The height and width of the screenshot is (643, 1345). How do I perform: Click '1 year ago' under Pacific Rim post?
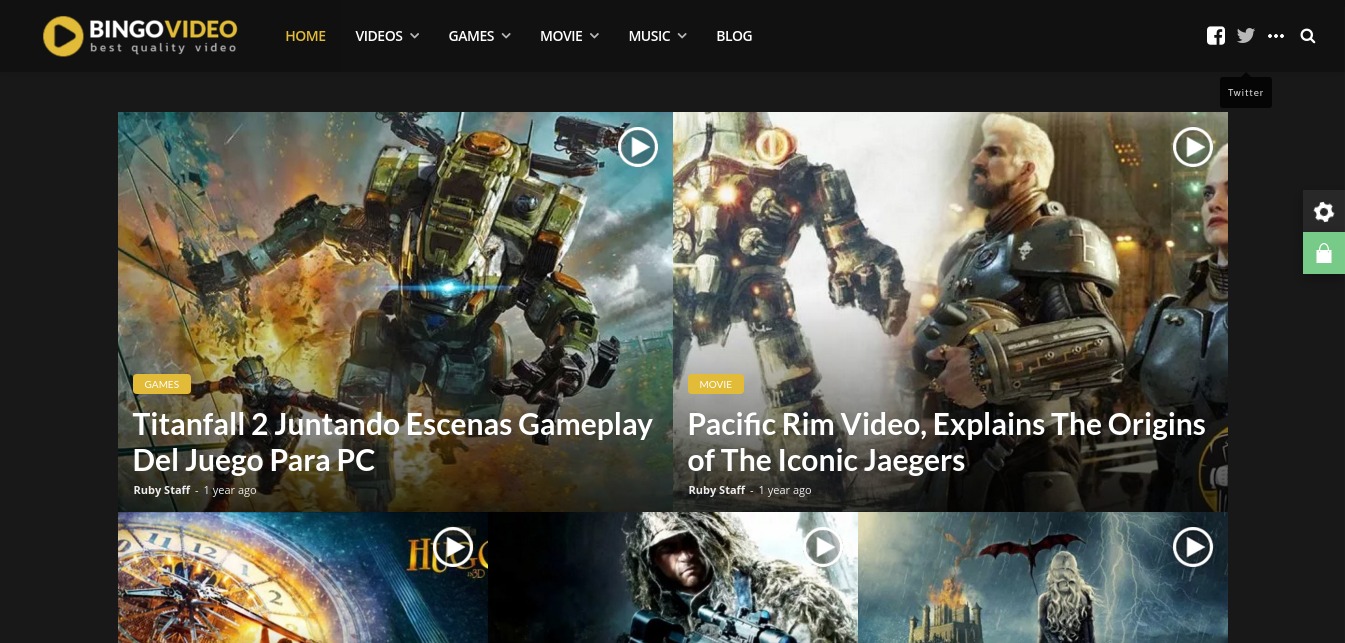click(785, 490)
